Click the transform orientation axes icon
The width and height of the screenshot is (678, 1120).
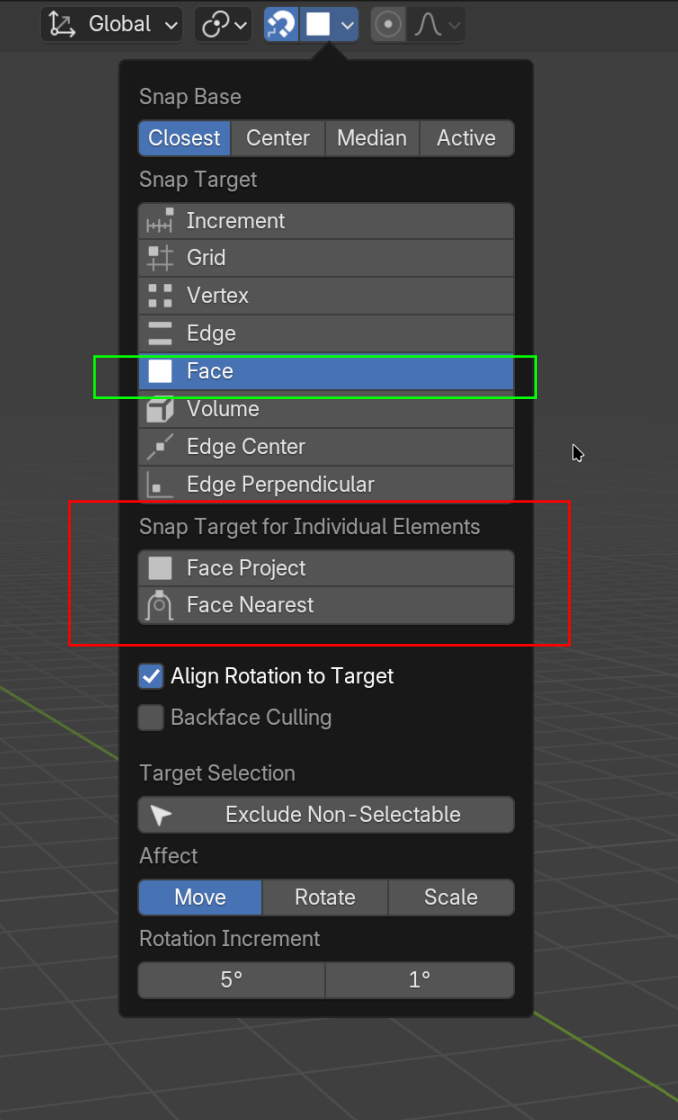[62, 24]
